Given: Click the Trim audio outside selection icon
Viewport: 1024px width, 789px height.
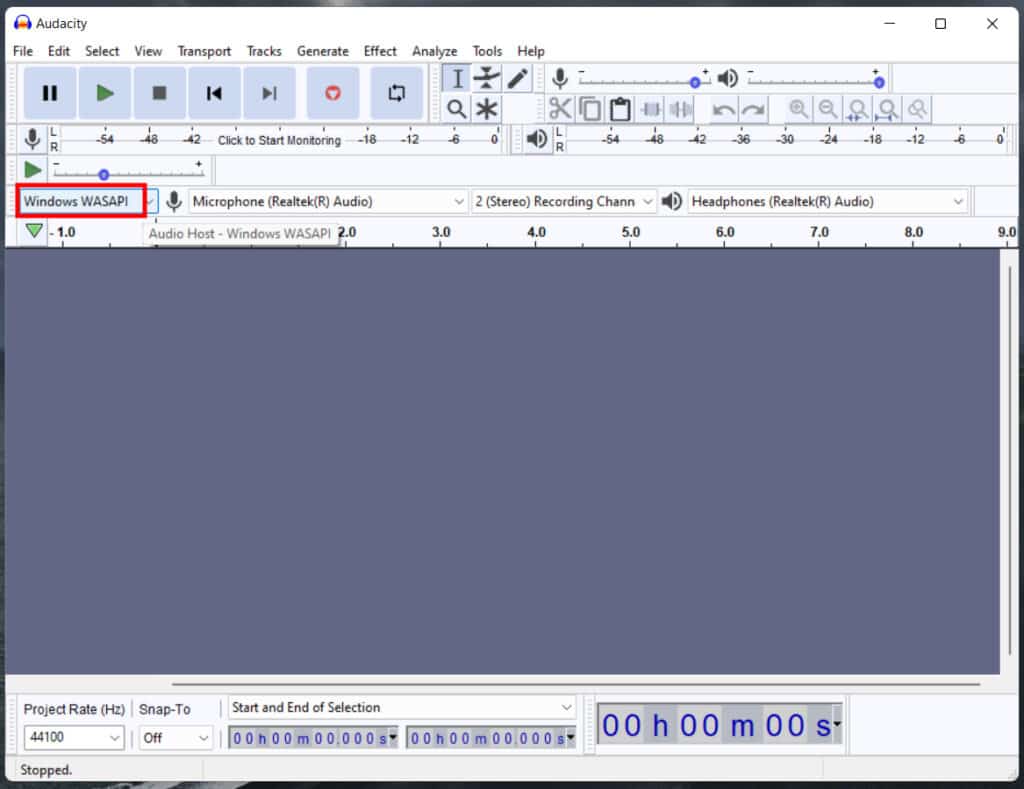Looking at the screenshot, I should 650,109.
